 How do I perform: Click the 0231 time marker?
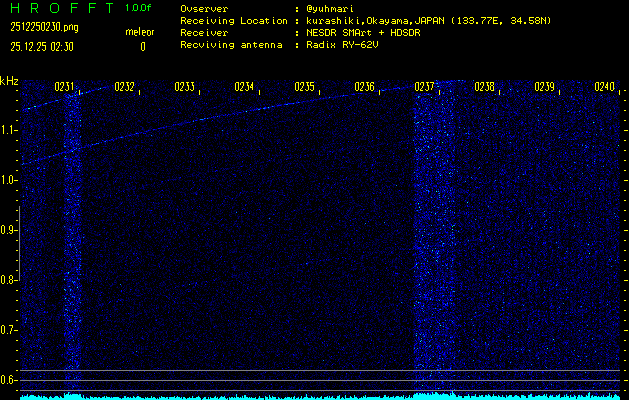click(65, 87)
